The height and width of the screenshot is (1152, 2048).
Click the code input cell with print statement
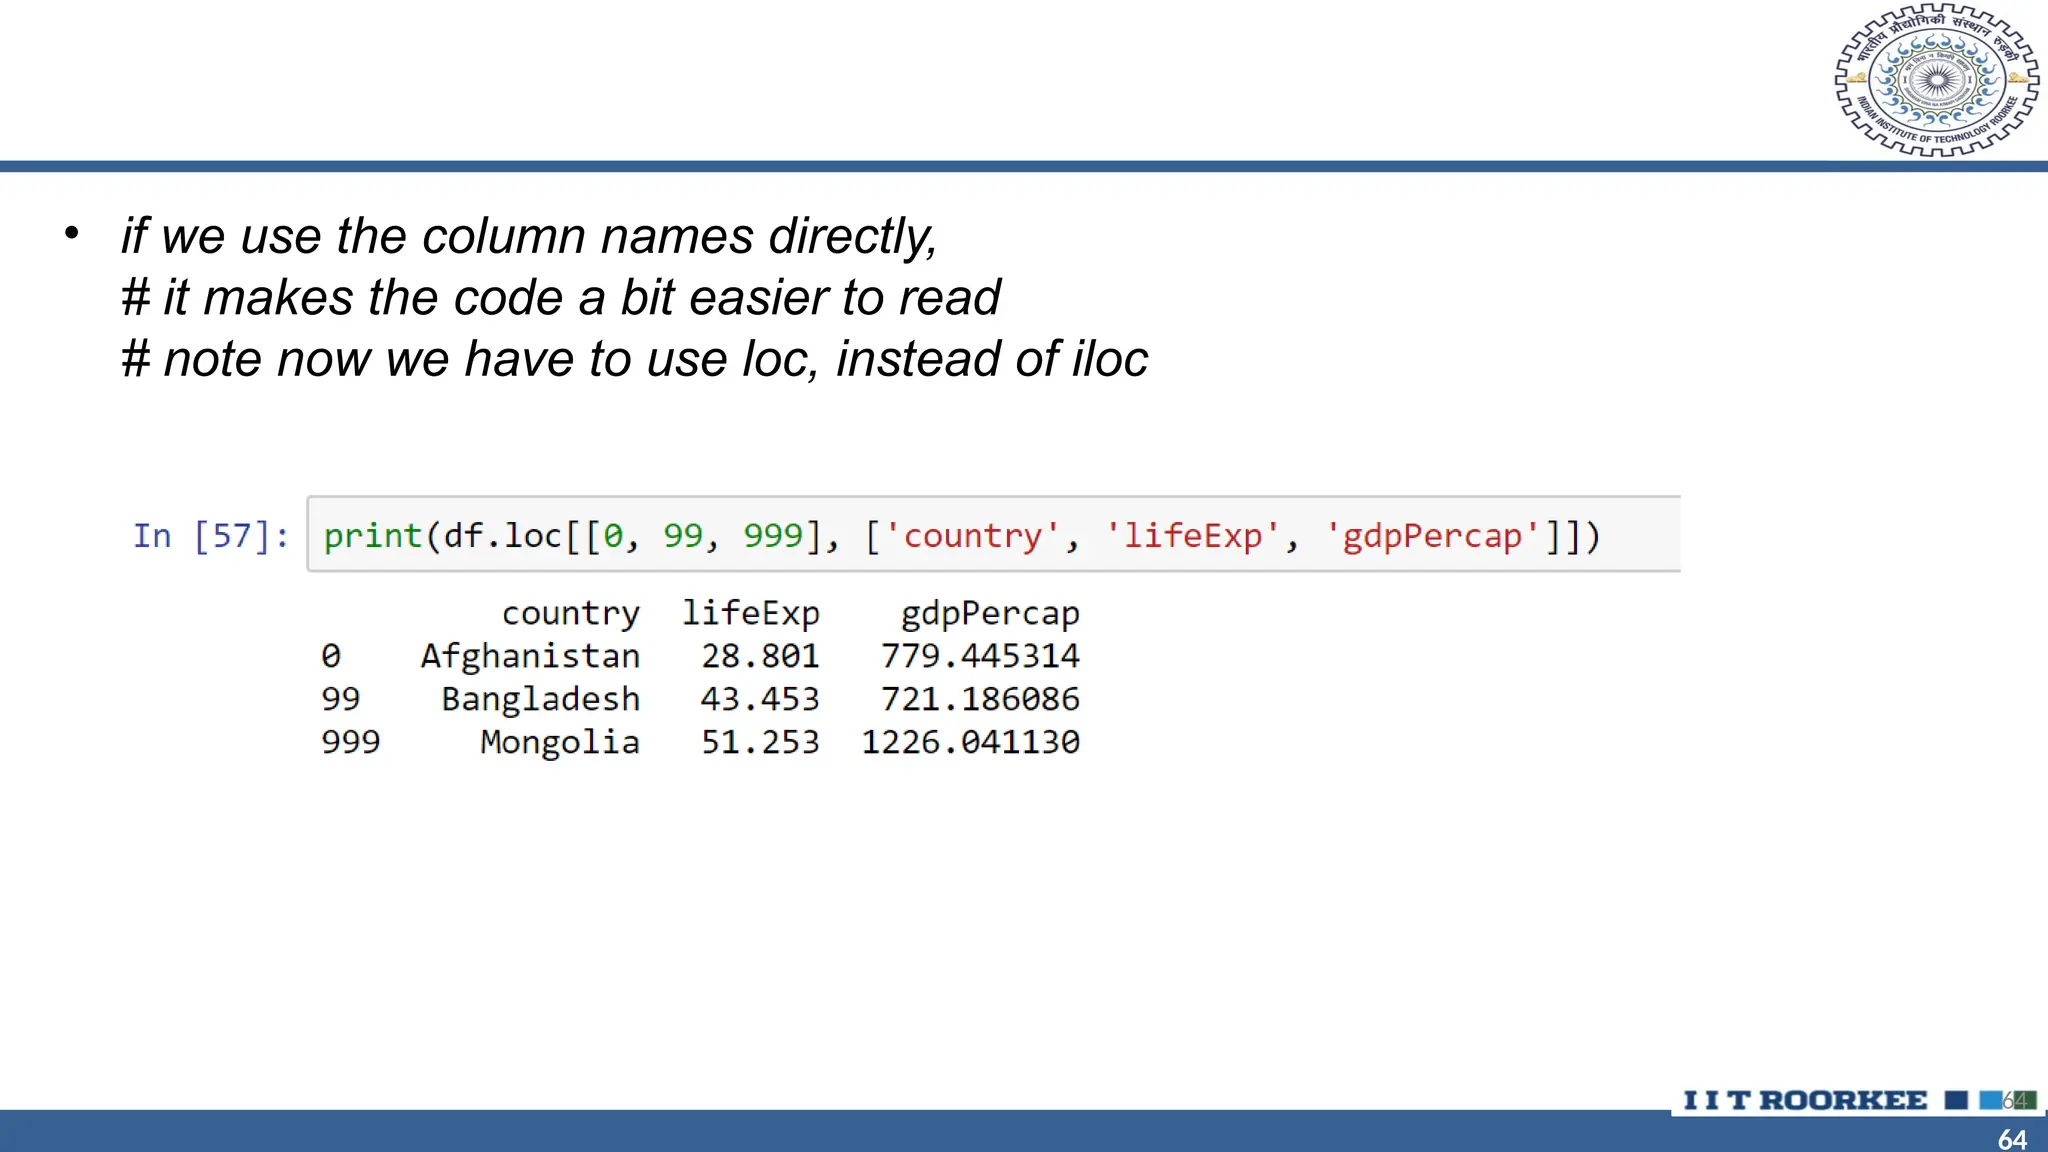(994, 534)
